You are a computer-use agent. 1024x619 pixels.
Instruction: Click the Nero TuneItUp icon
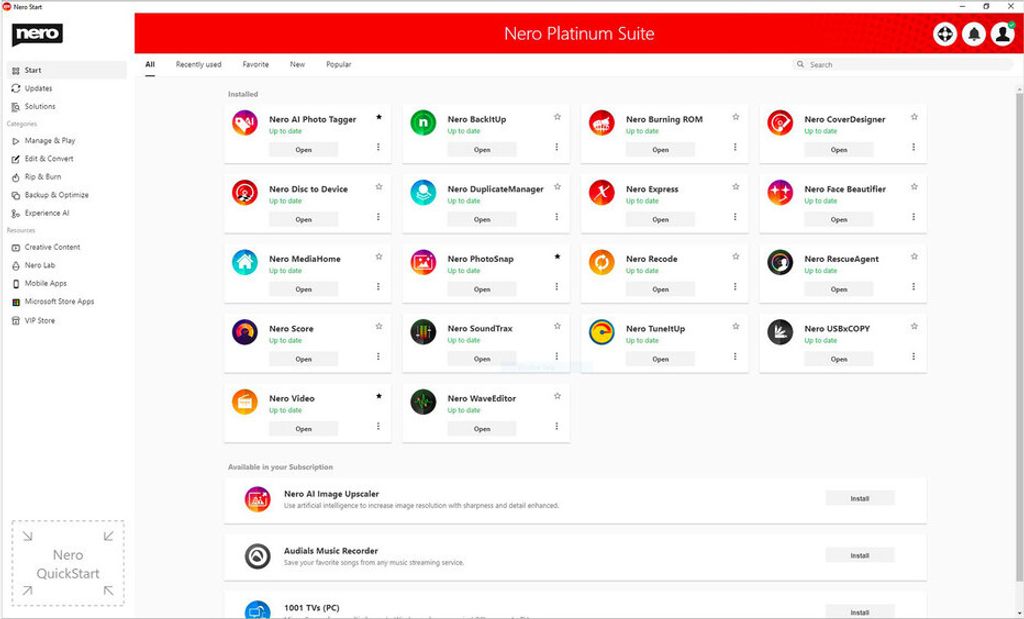tap(601, 332)
